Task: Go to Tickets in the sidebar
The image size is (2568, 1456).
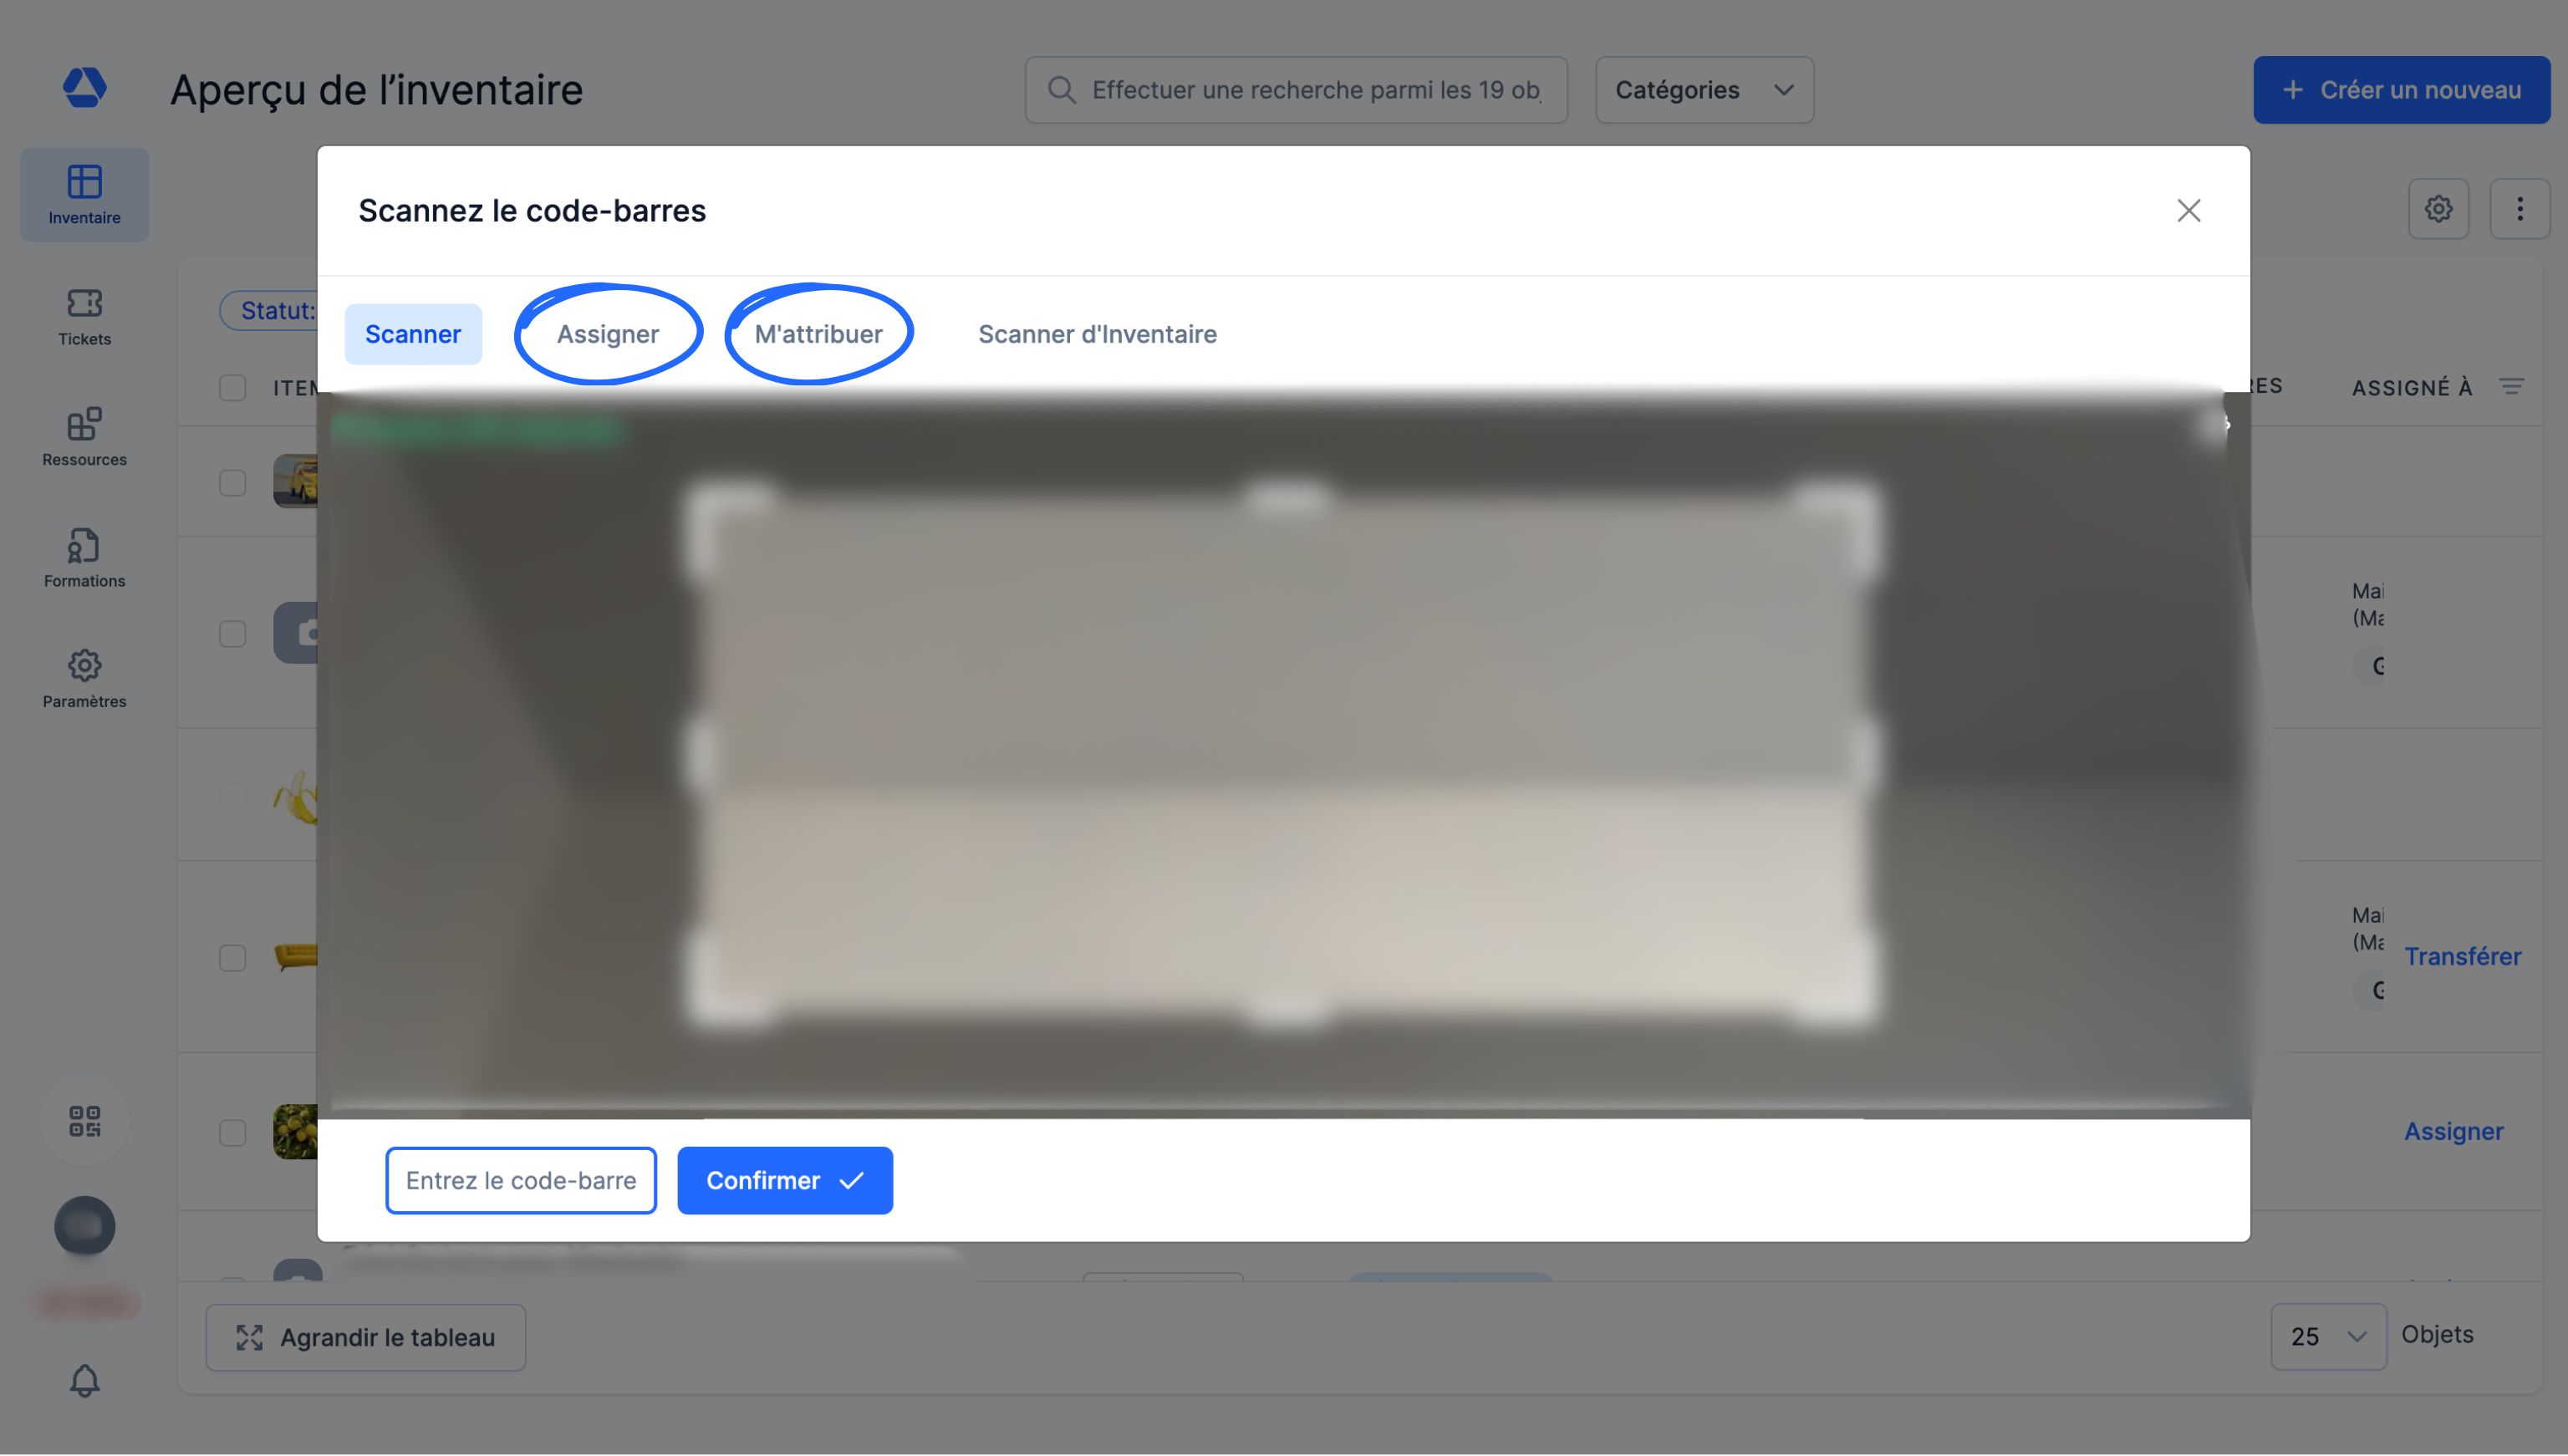Action: click(x=84, y=317)
